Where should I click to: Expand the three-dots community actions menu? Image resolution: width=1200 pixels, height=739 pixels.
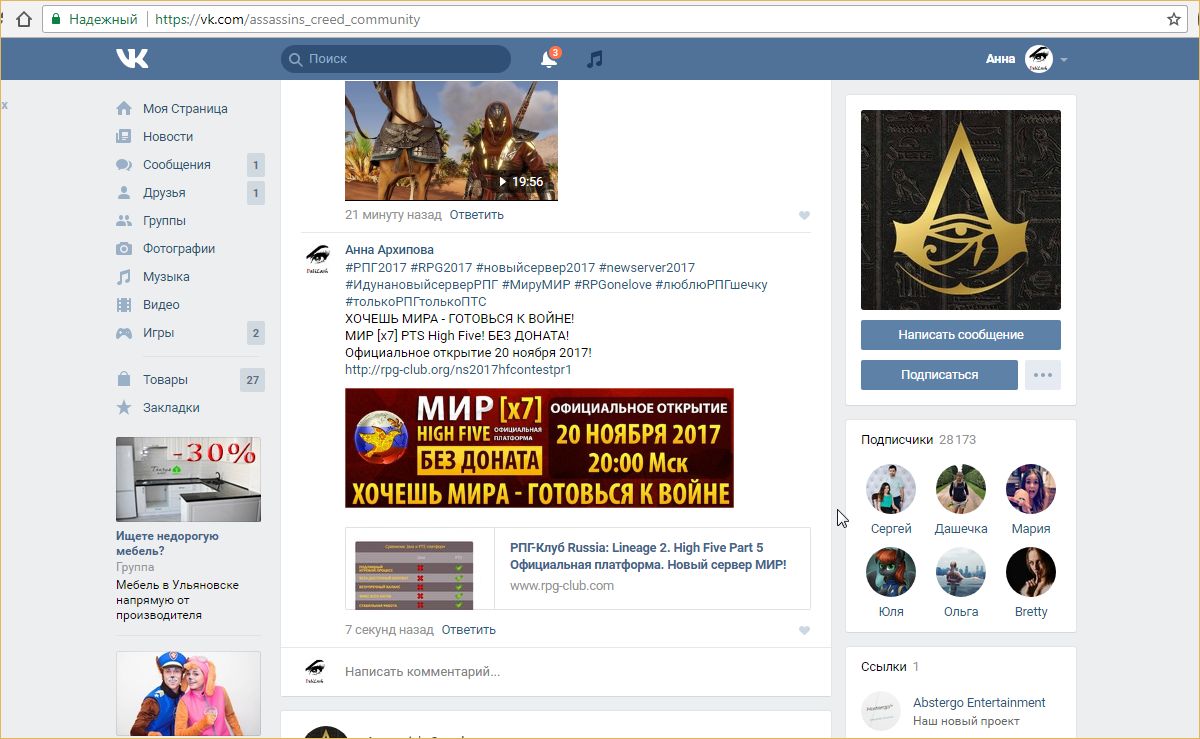pyautogui.click(x=1042, y=375)
